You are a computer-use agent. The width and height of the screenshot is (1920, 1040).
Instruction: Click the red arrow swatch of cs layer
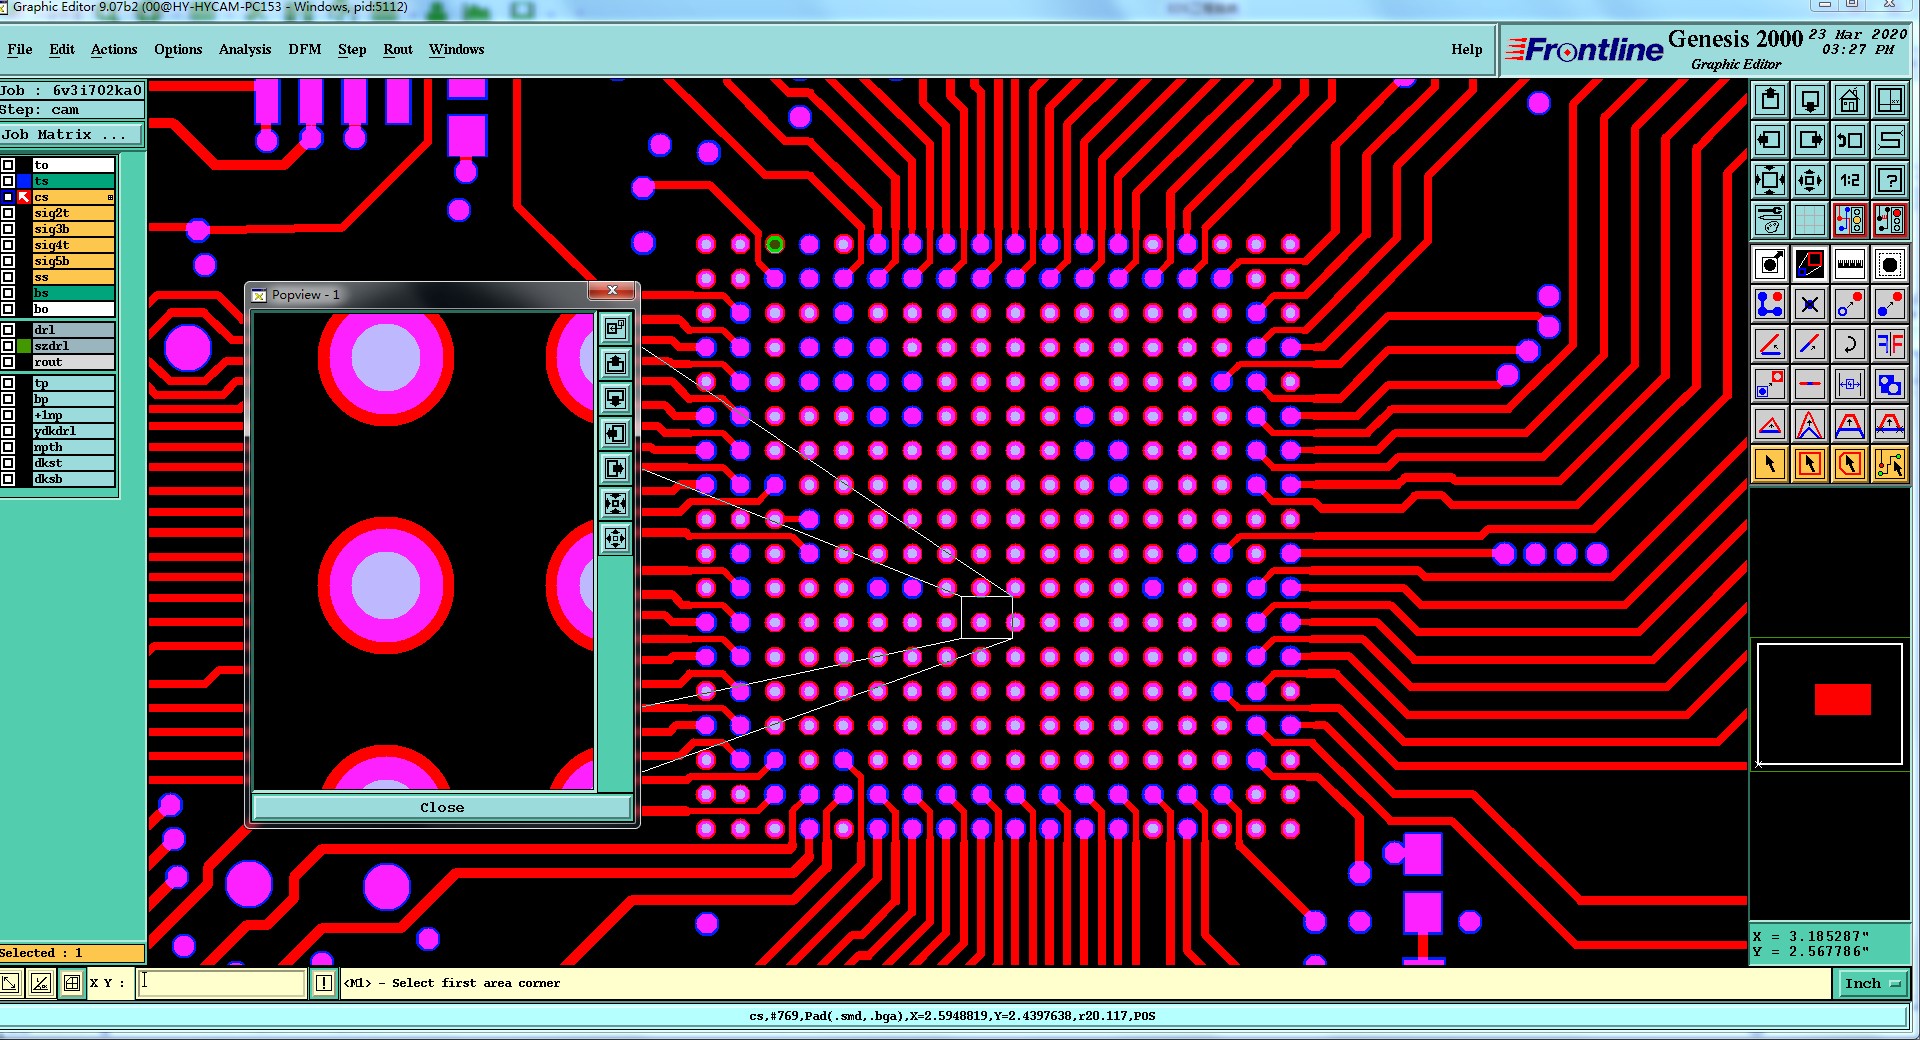(24, 197)
